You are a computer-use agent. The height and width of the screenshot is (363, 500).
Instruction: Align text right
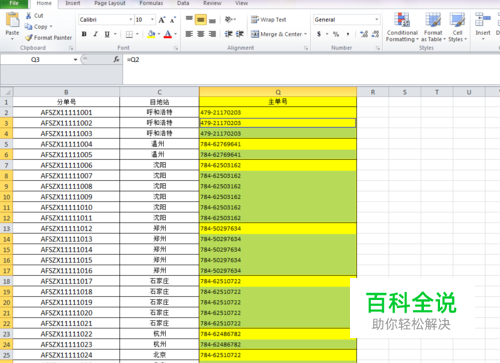point(212,34)
